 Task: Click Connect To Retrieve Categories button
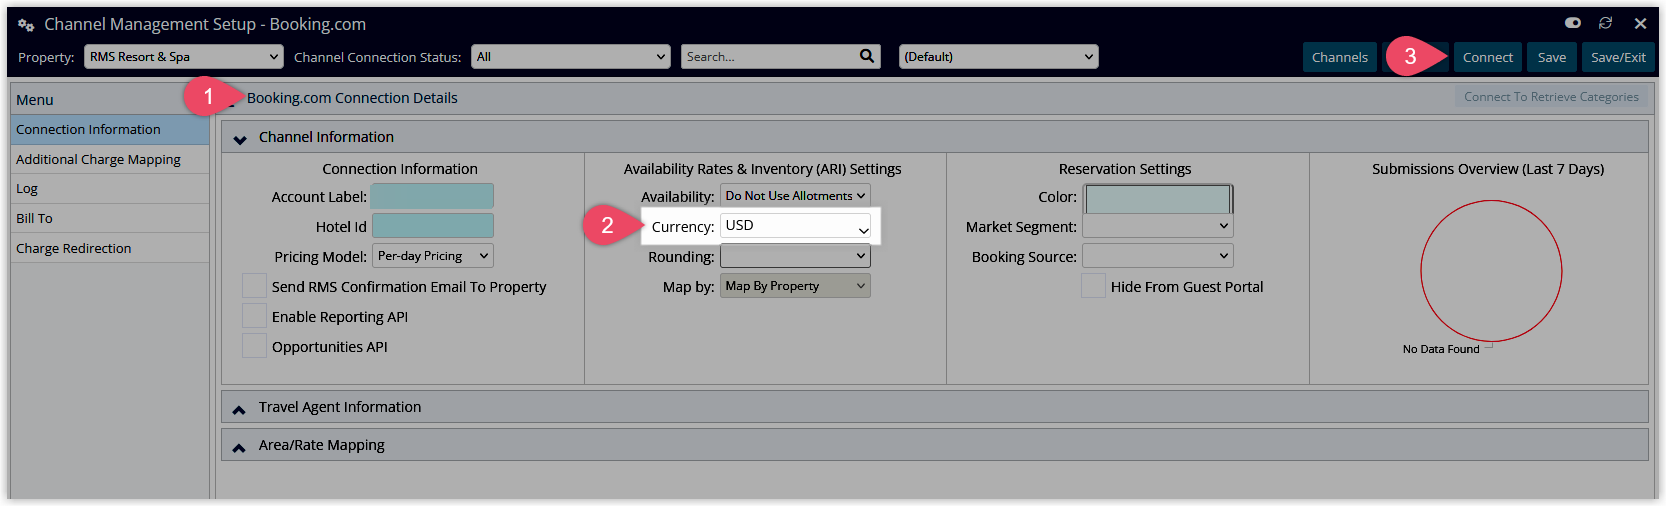coord(1551,97)
